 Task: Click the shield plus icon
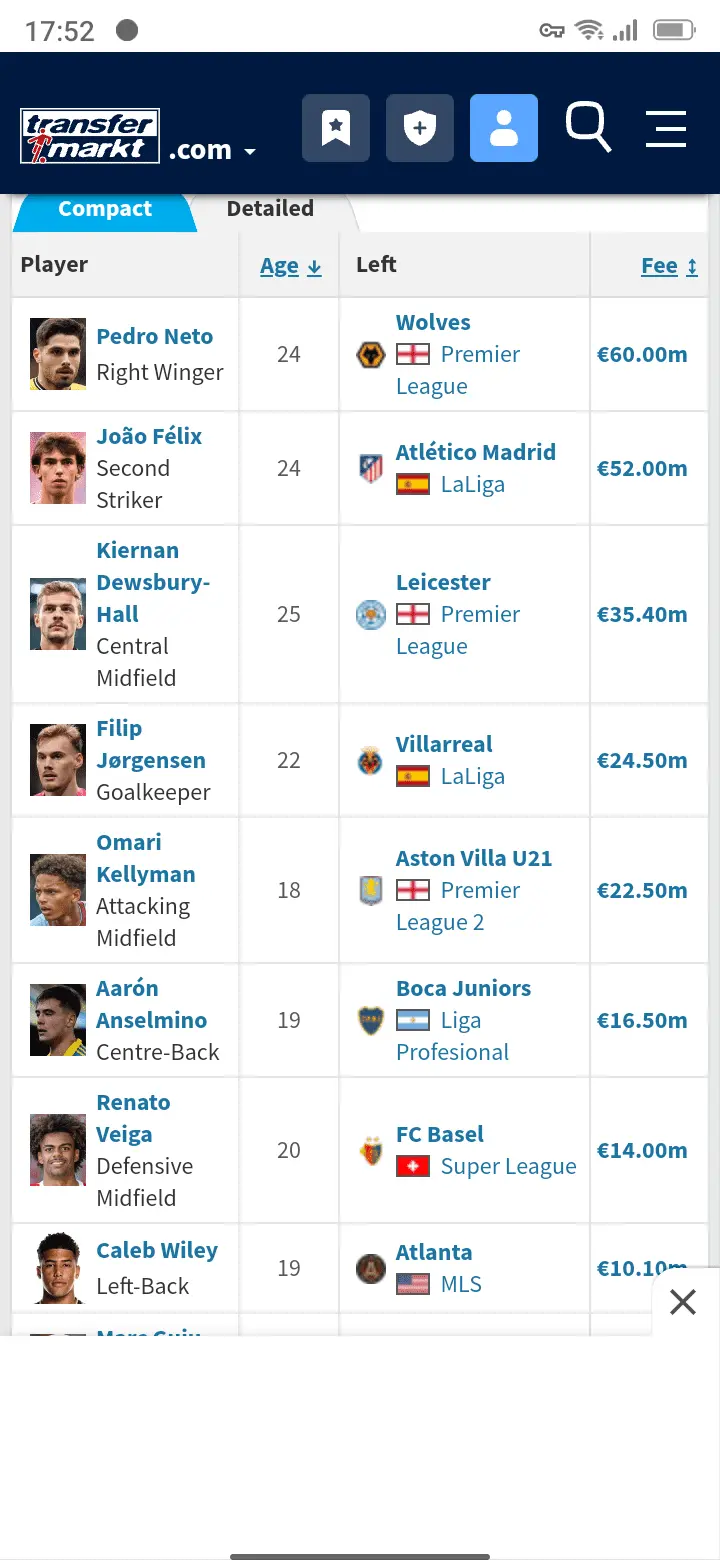[420, 128]
